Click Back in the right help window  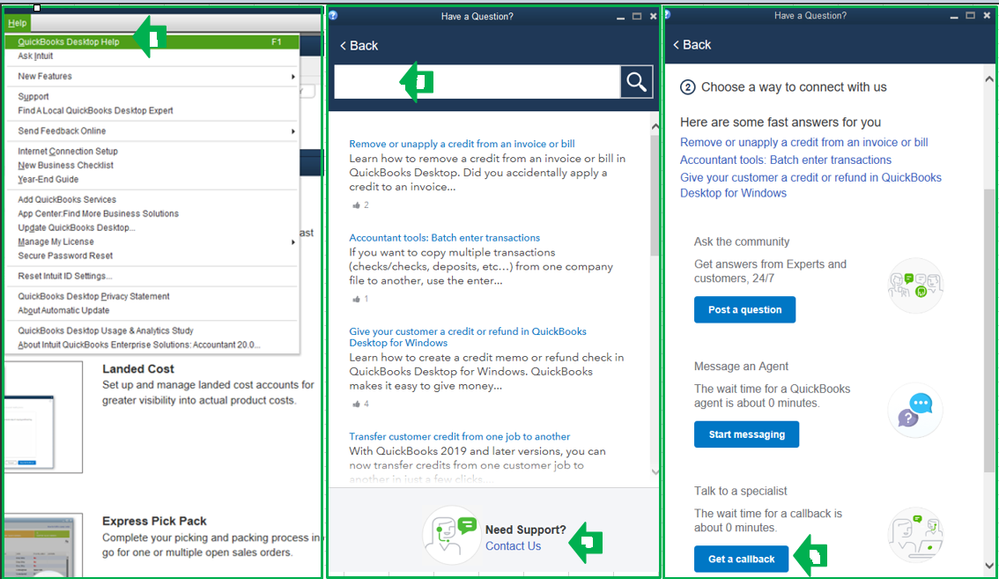point(692,45)
